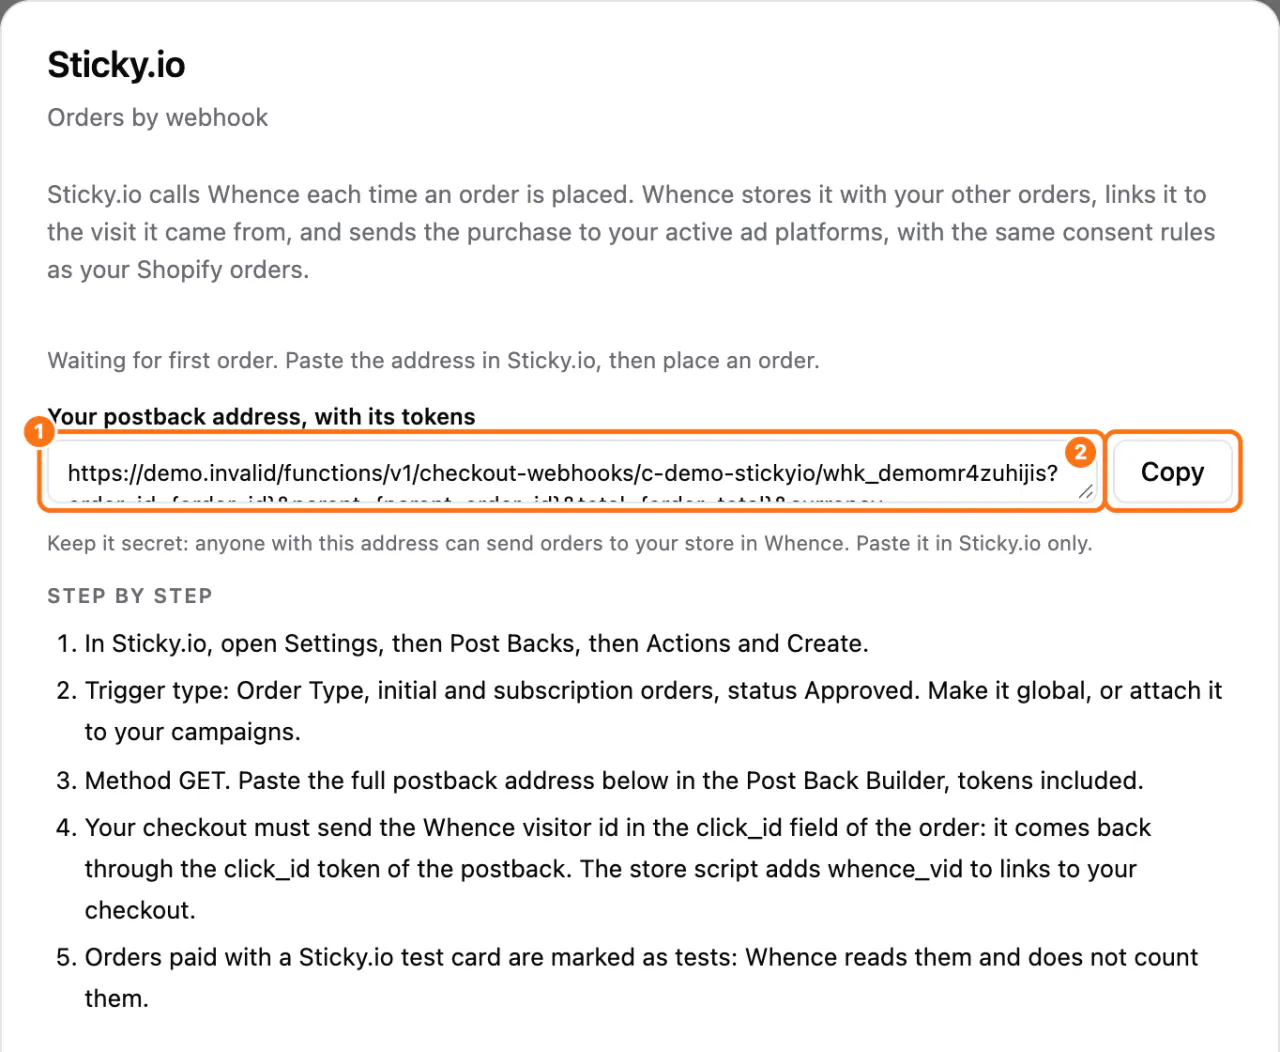The width and height of the screenshot is (1280, 1052).
Task: Click step 4 about the click_id field
Action: (618, 869)
